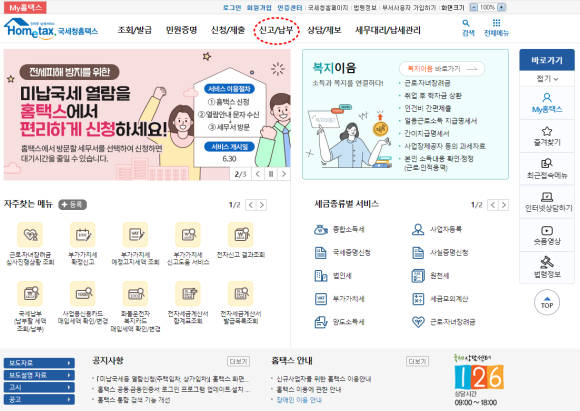The height and width of the screenshot is (411, 580).
Task: Open the 원천세 service icon
Action: [x=418, y=276]
